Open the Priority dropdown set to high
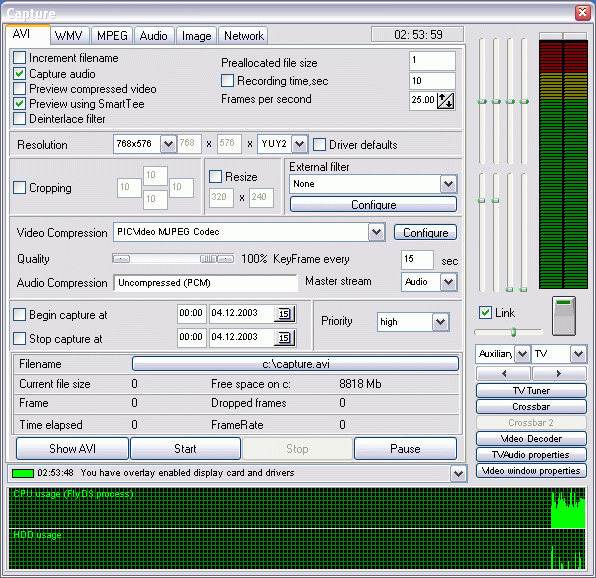This screenshot has height=578, width=596. pyautogui.click(x=441, y=322)
